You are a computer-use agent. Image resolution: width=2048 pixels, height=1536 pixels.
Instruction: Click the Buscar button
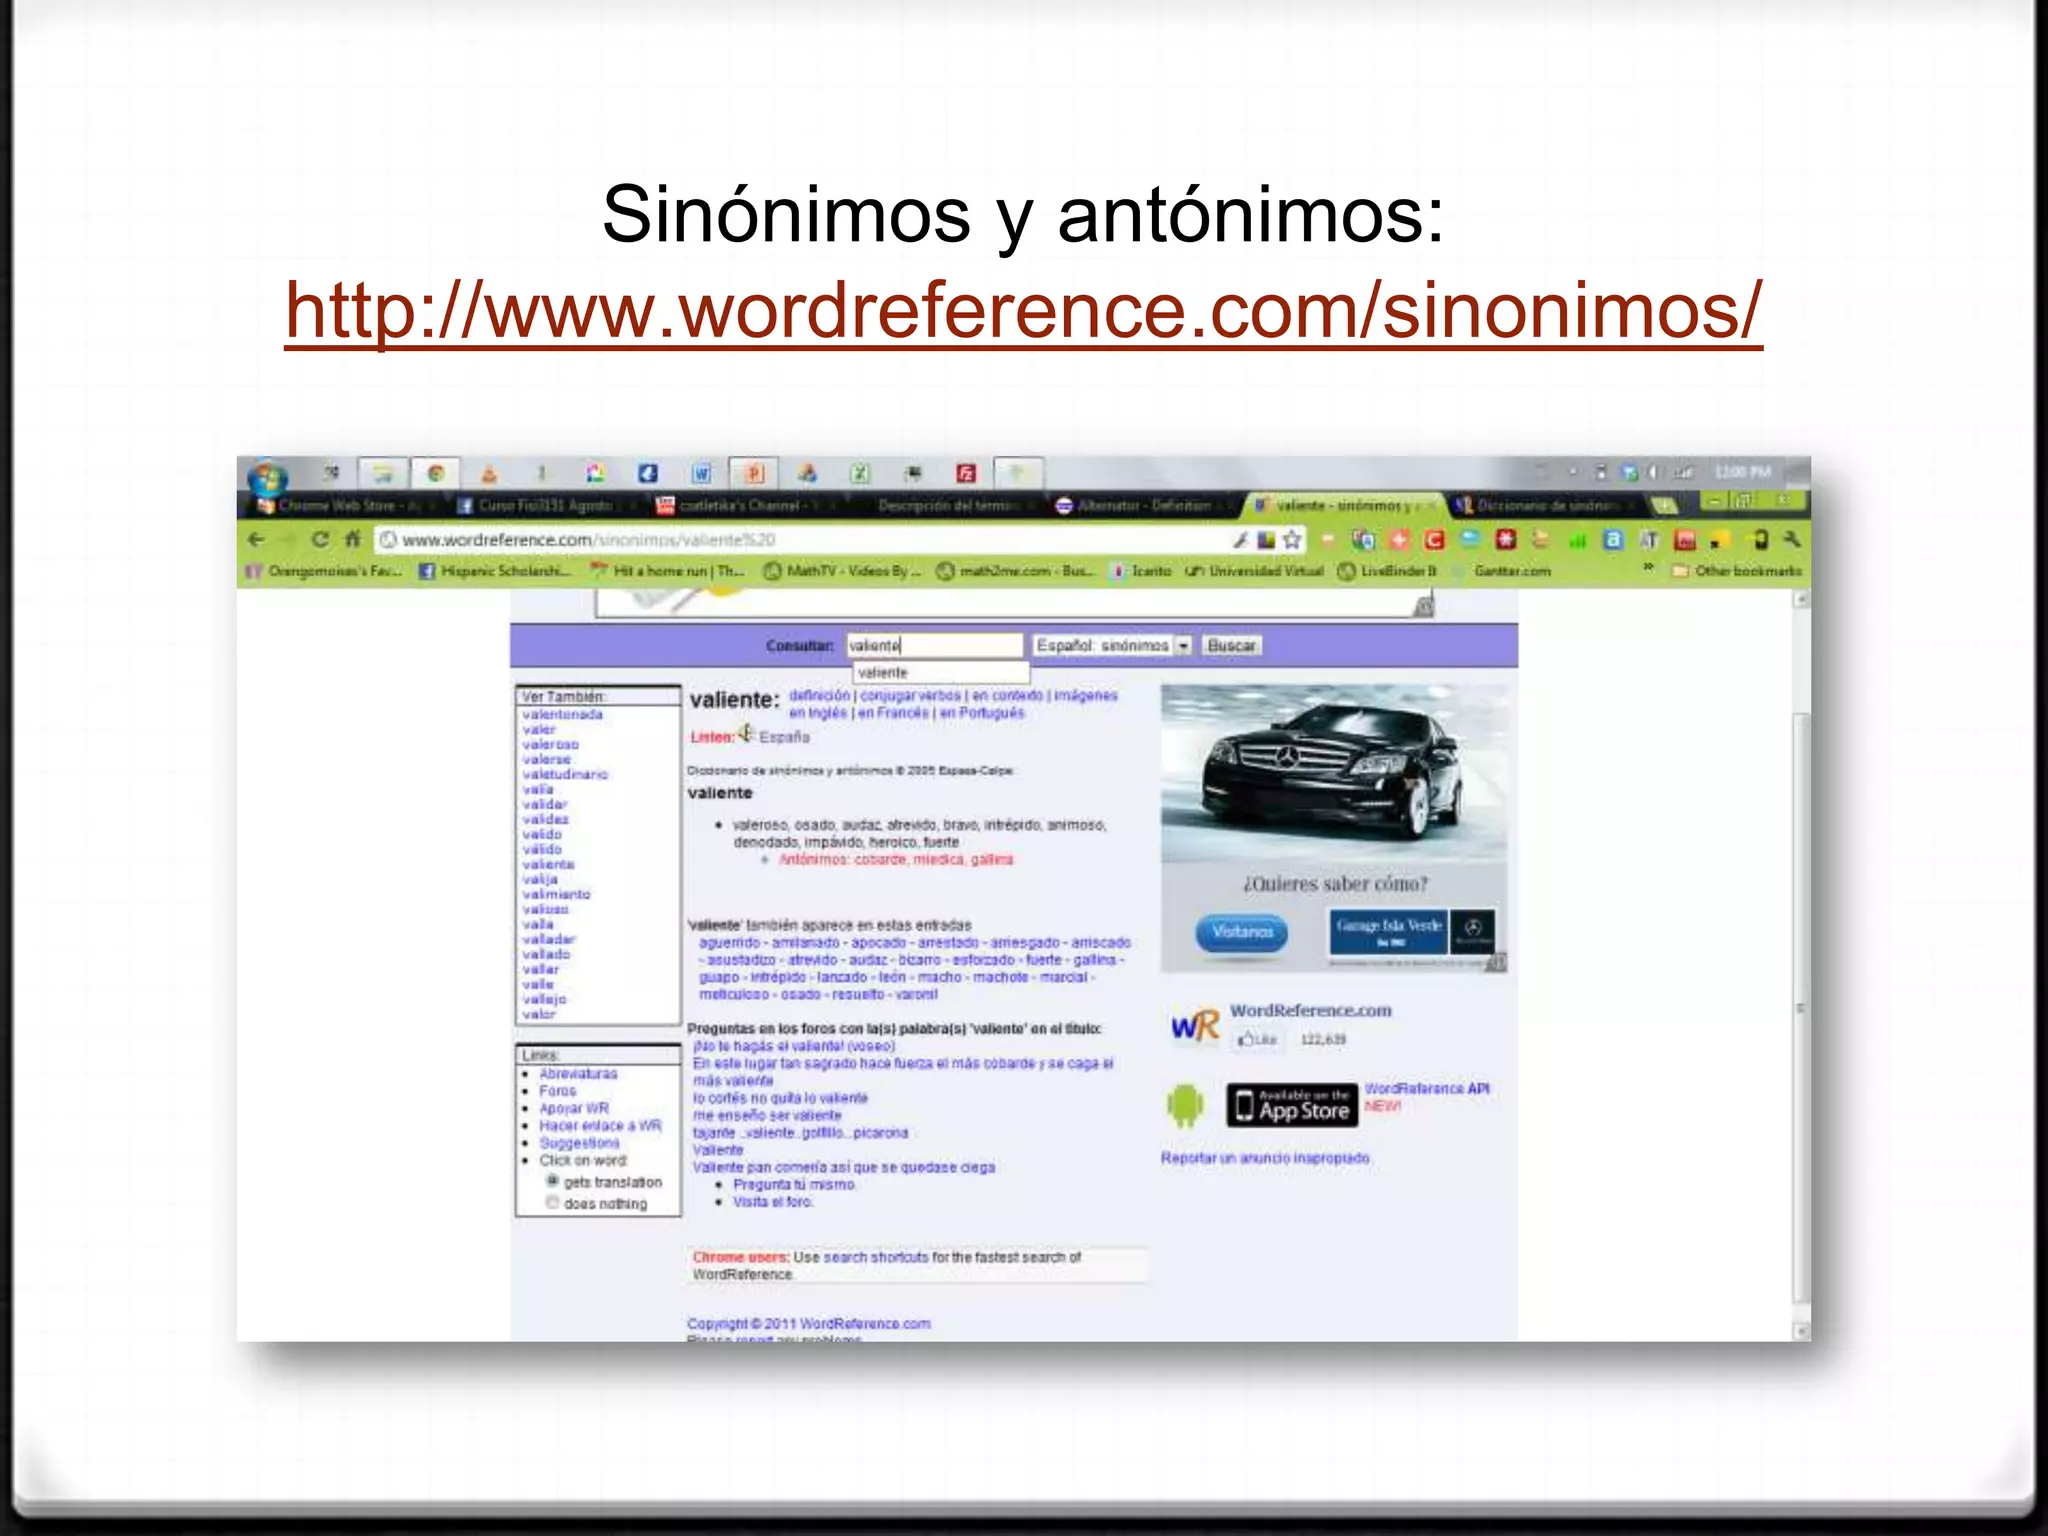coord(1231,646)
